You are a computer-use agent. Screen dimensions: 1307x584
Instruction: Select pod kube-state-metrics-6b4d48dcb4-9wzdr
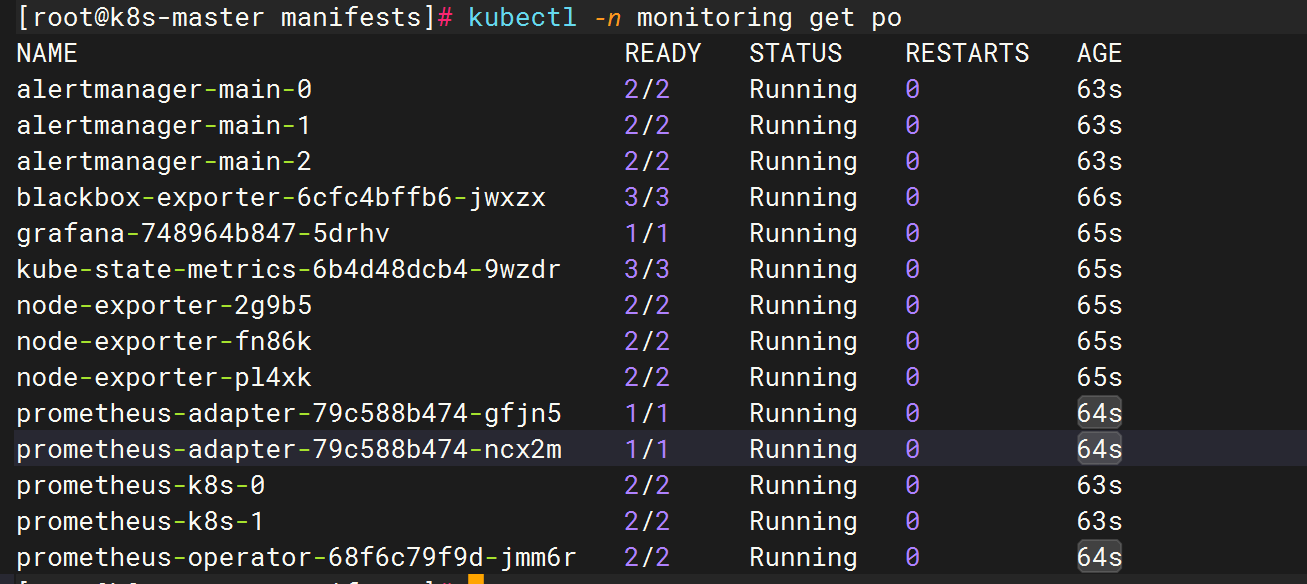[289, 270]
